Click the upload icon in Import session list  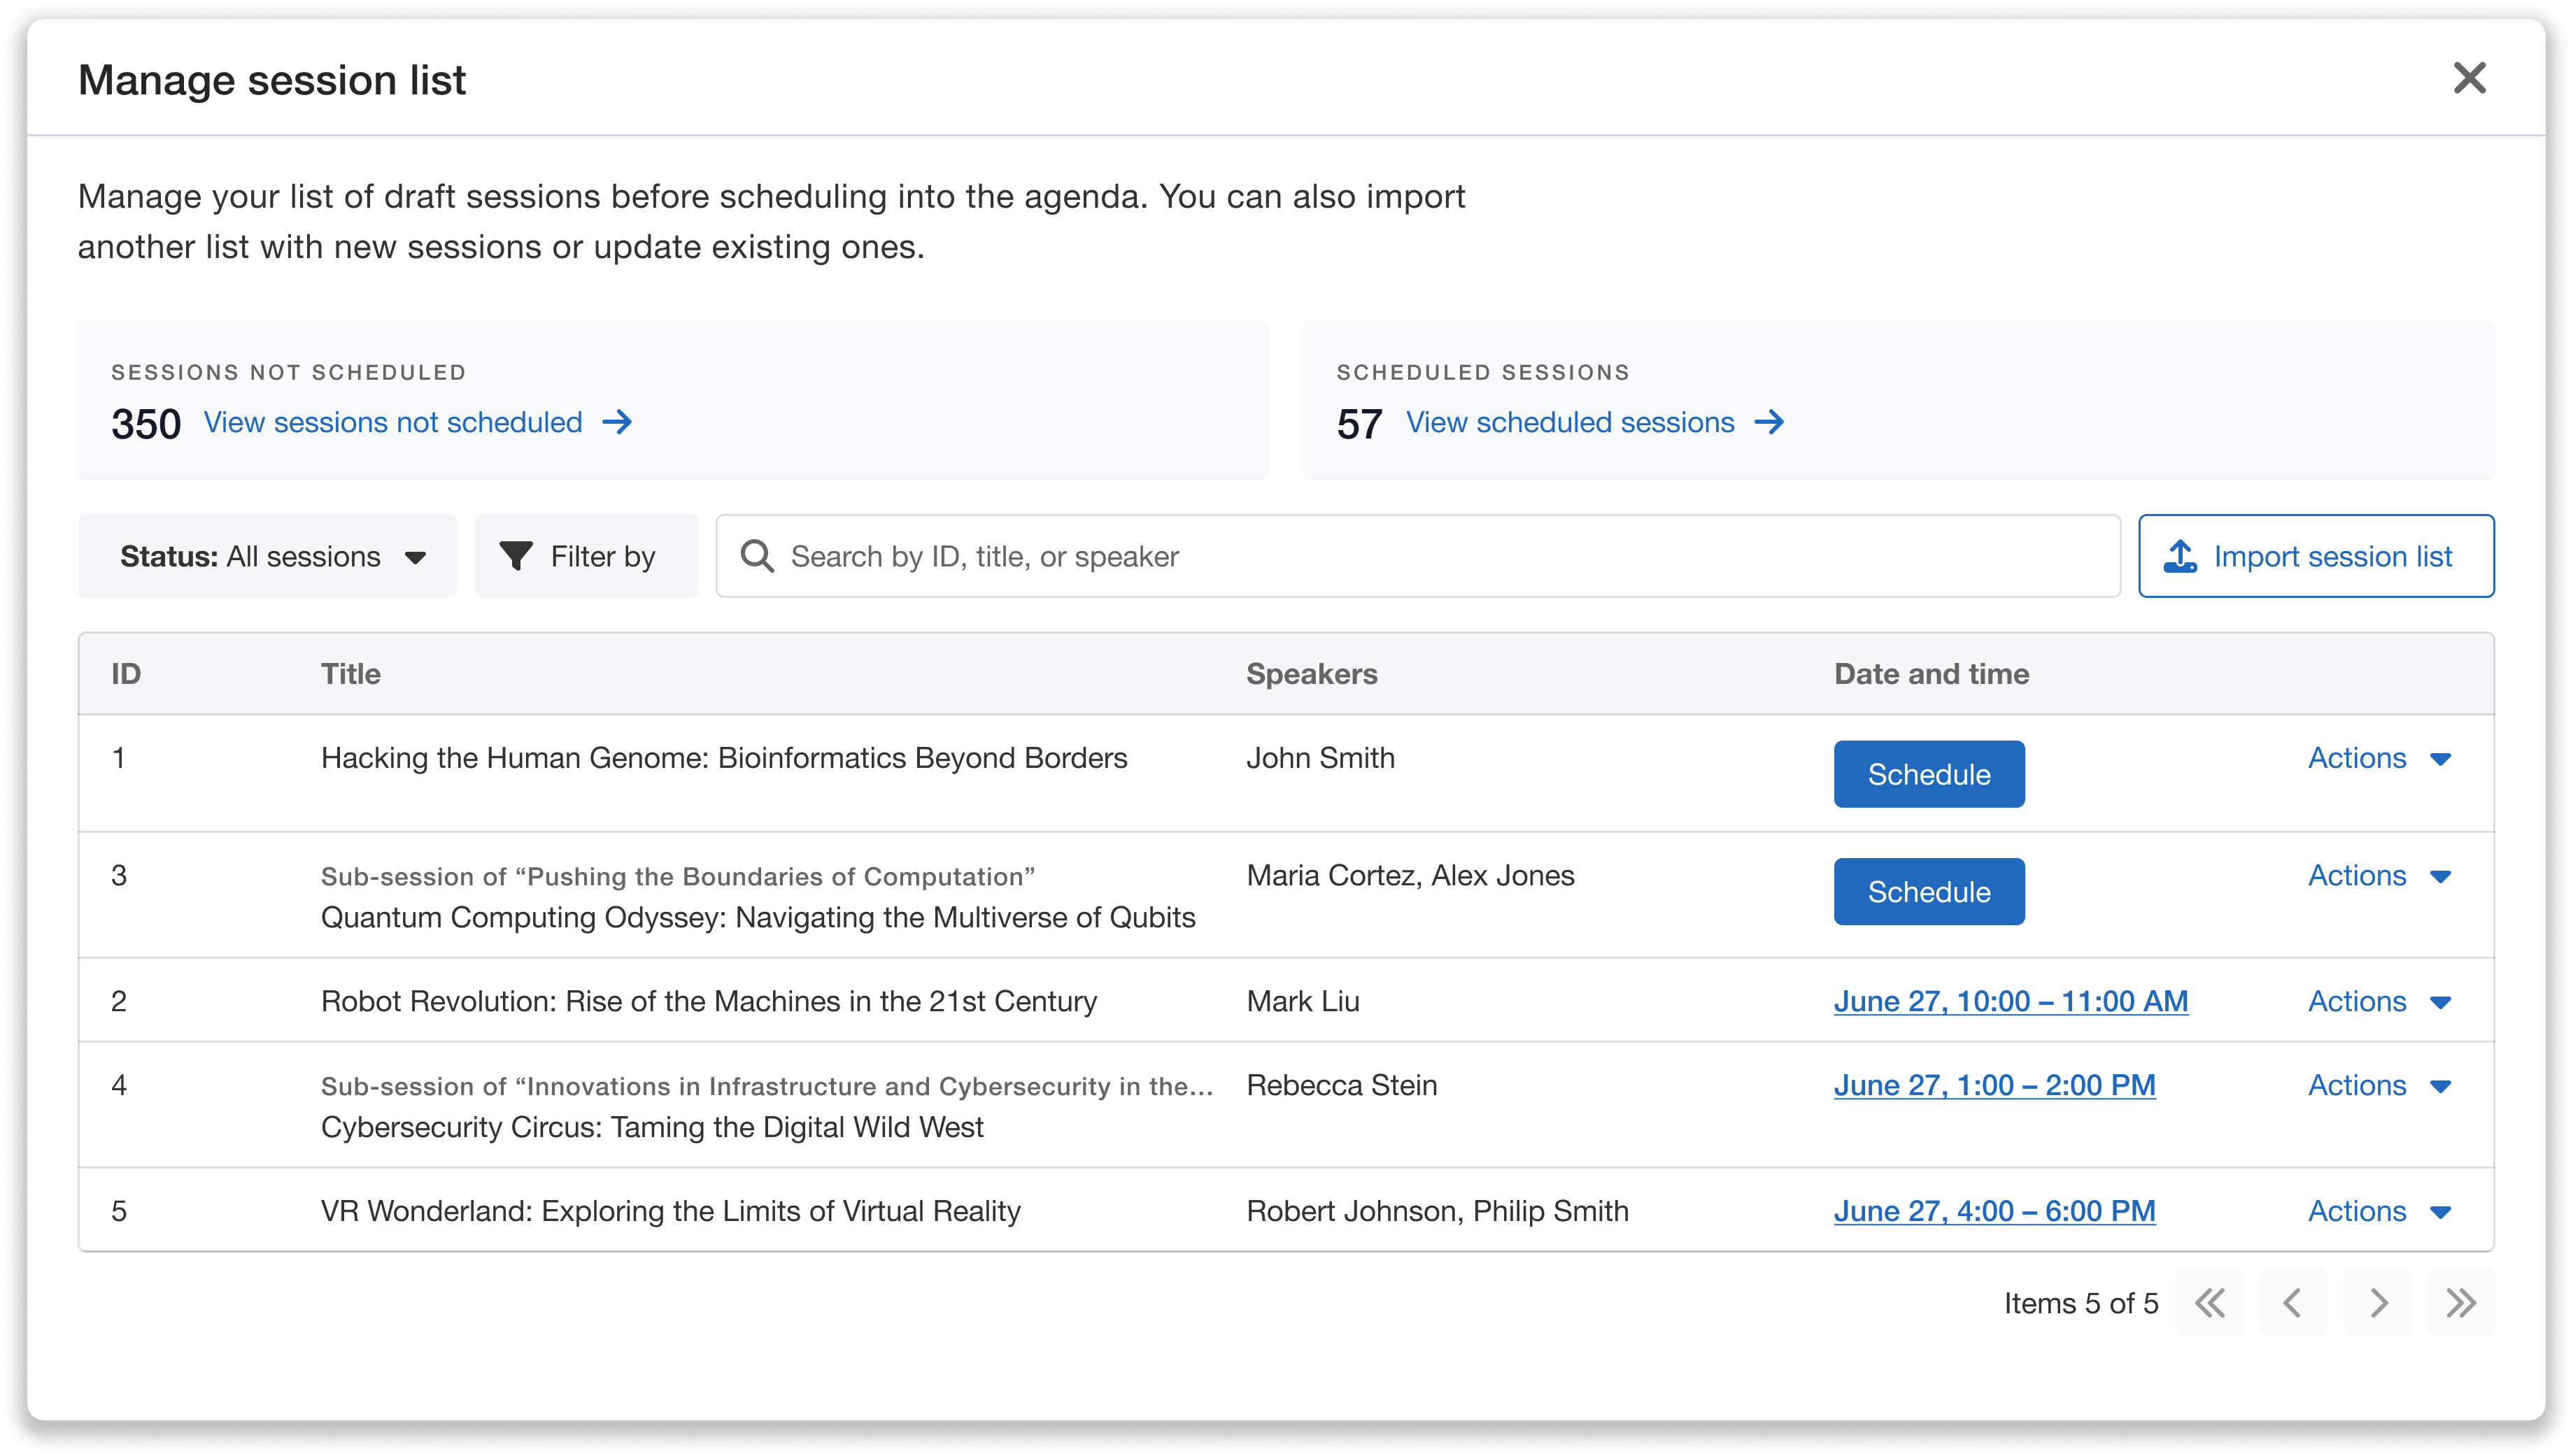pos(2180,556)
